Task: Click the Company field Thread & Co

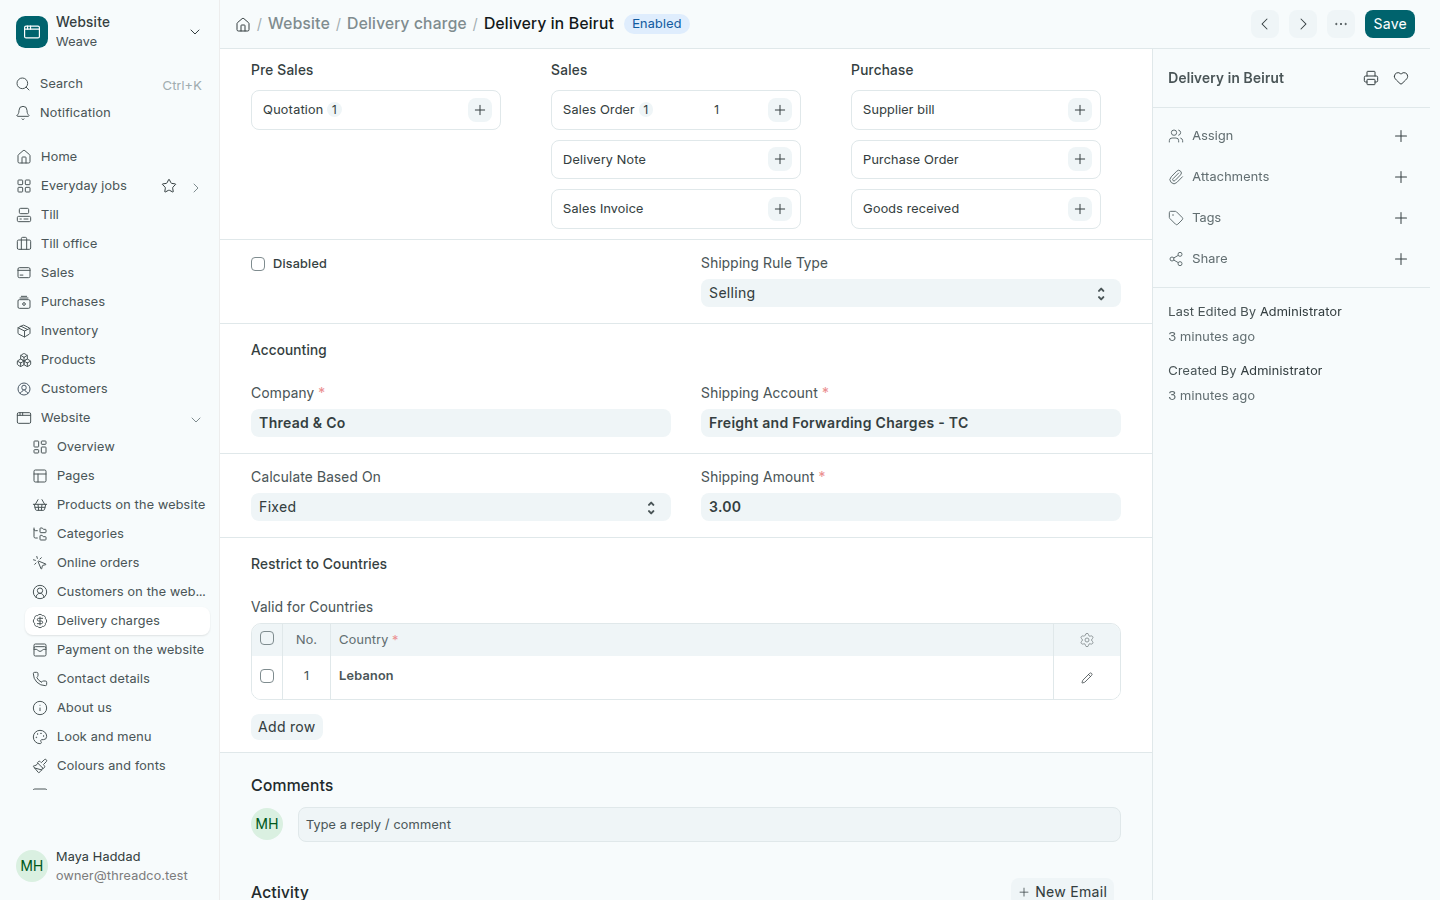Action: (460, 423)
